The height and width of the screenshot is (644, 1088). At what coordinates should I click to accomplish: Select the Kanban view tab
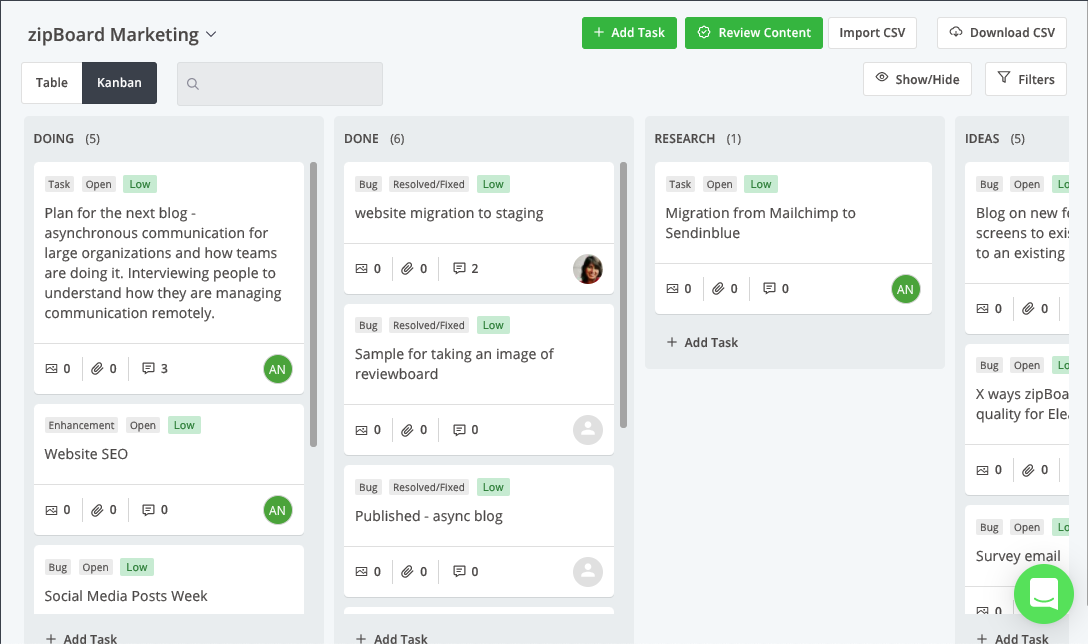pos(119,83)
